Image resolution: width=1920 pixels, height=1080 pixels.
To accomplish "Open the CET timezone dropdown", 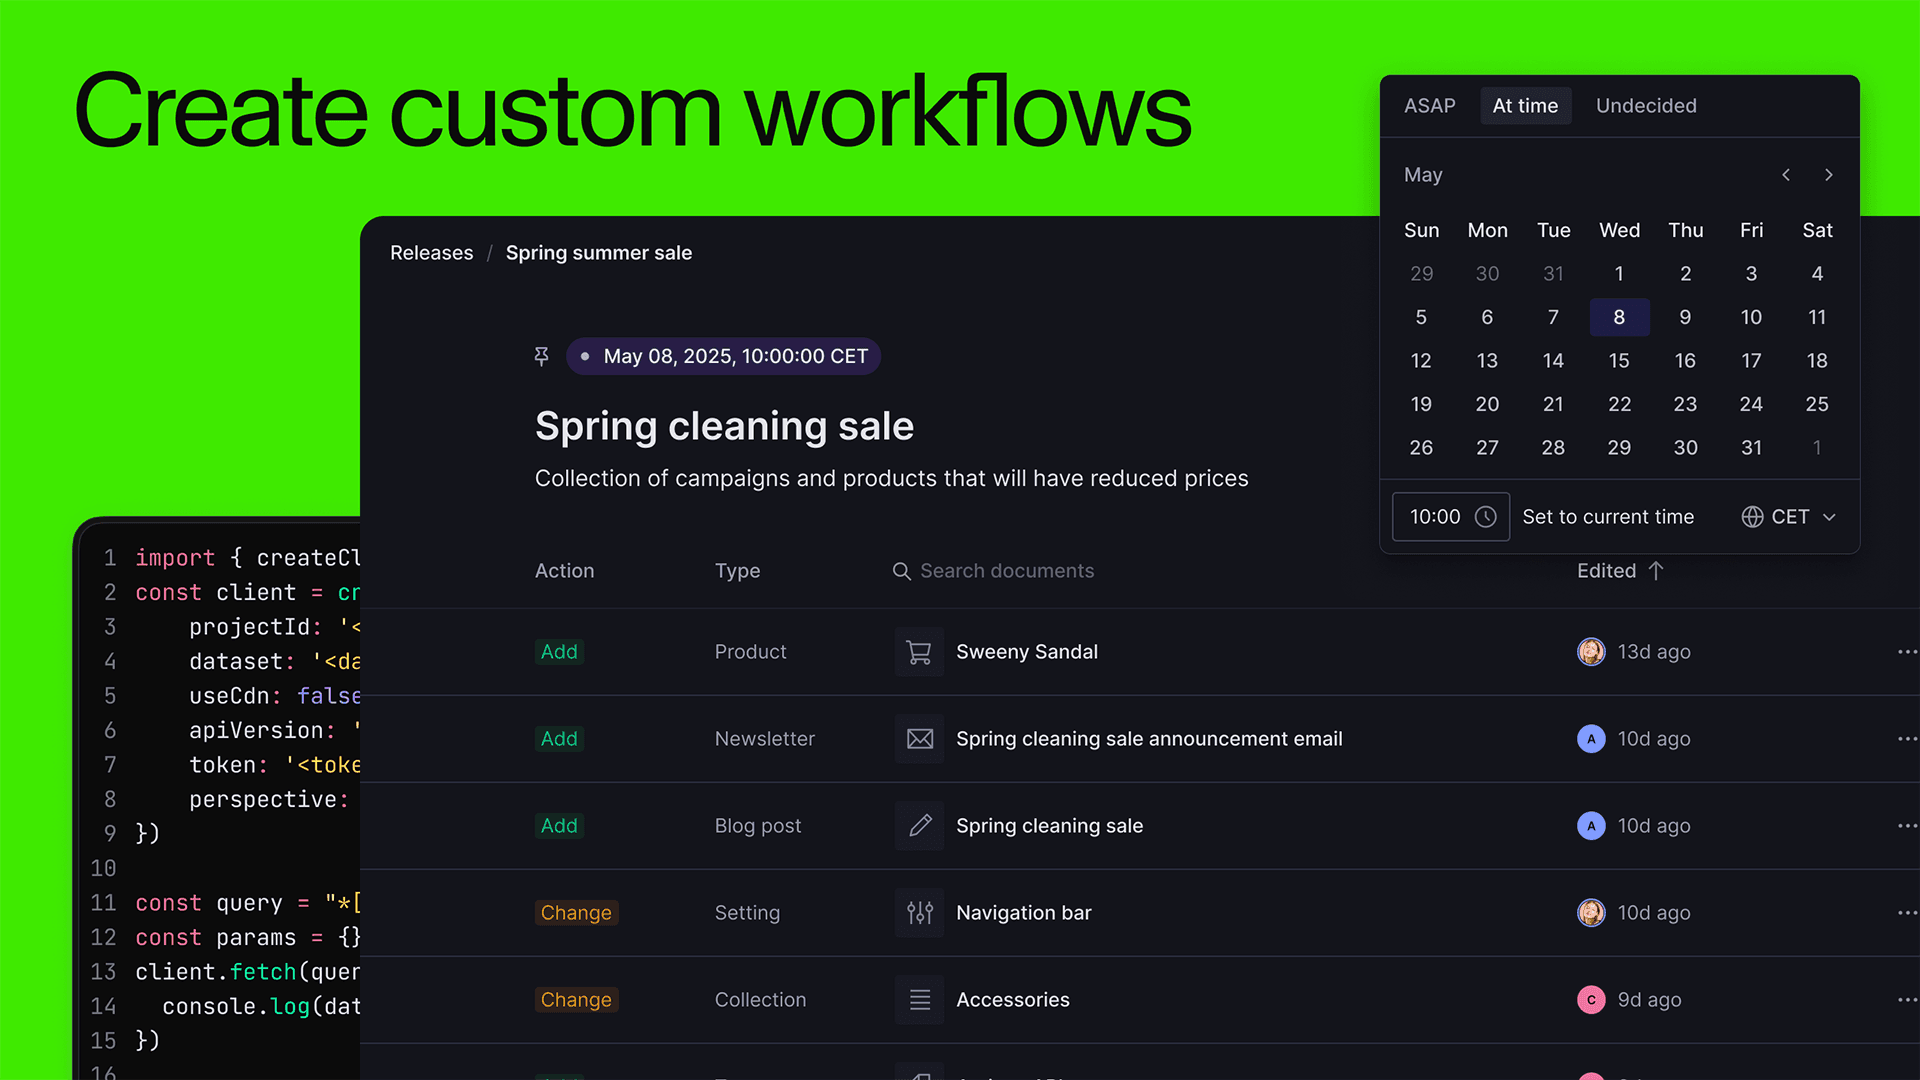I will (1789, 517).
